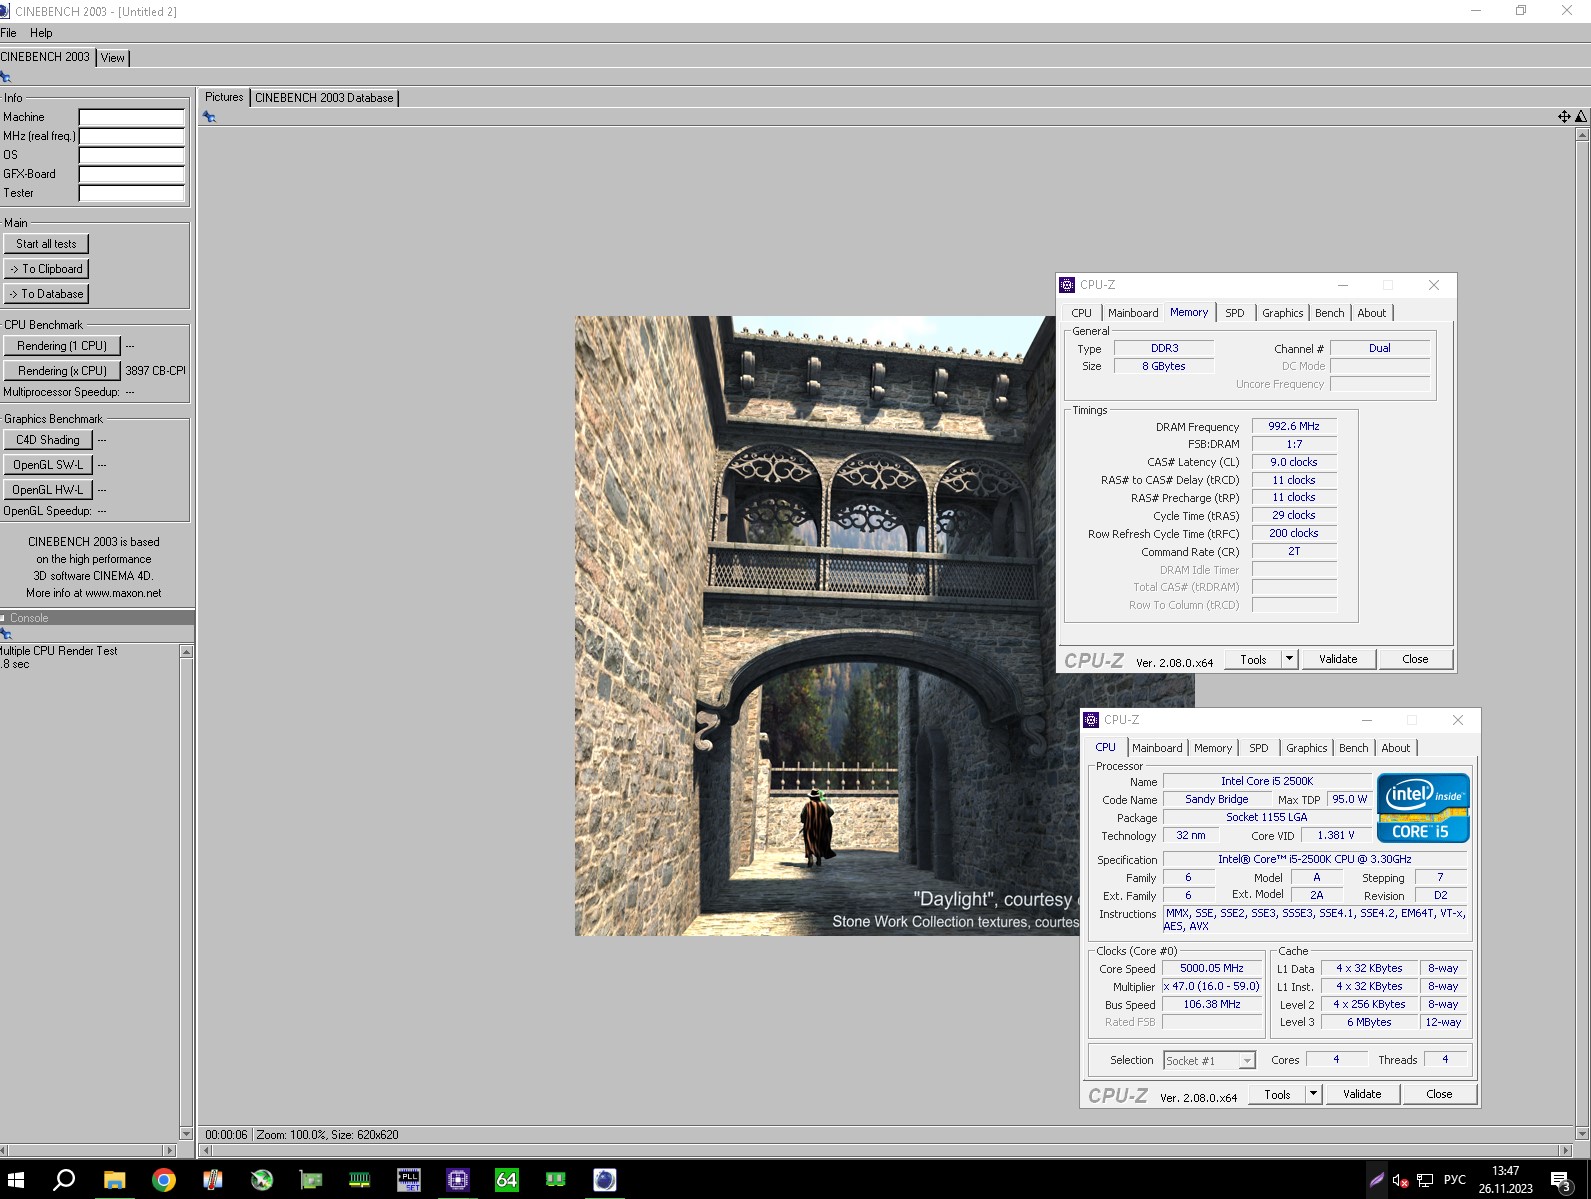The width and height of the screenshot is (1591, 1199).
Task: Open the green arrow sphere app in taskbar
Action: coord(261,1180)
